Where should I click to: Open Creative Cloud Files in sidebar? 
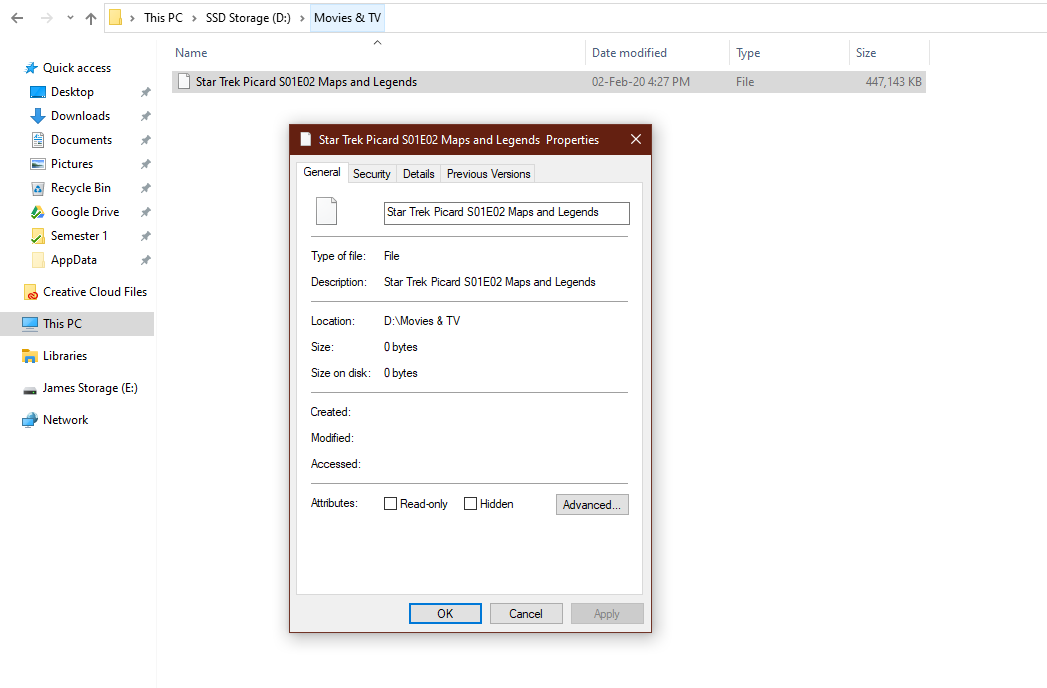[x=95, y=292]
